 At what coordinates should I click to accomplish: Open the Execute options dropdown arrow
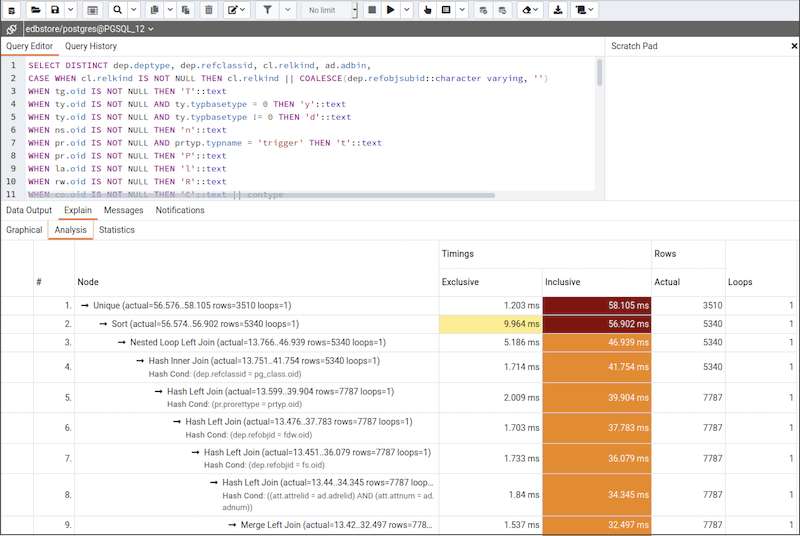[407, 10]
